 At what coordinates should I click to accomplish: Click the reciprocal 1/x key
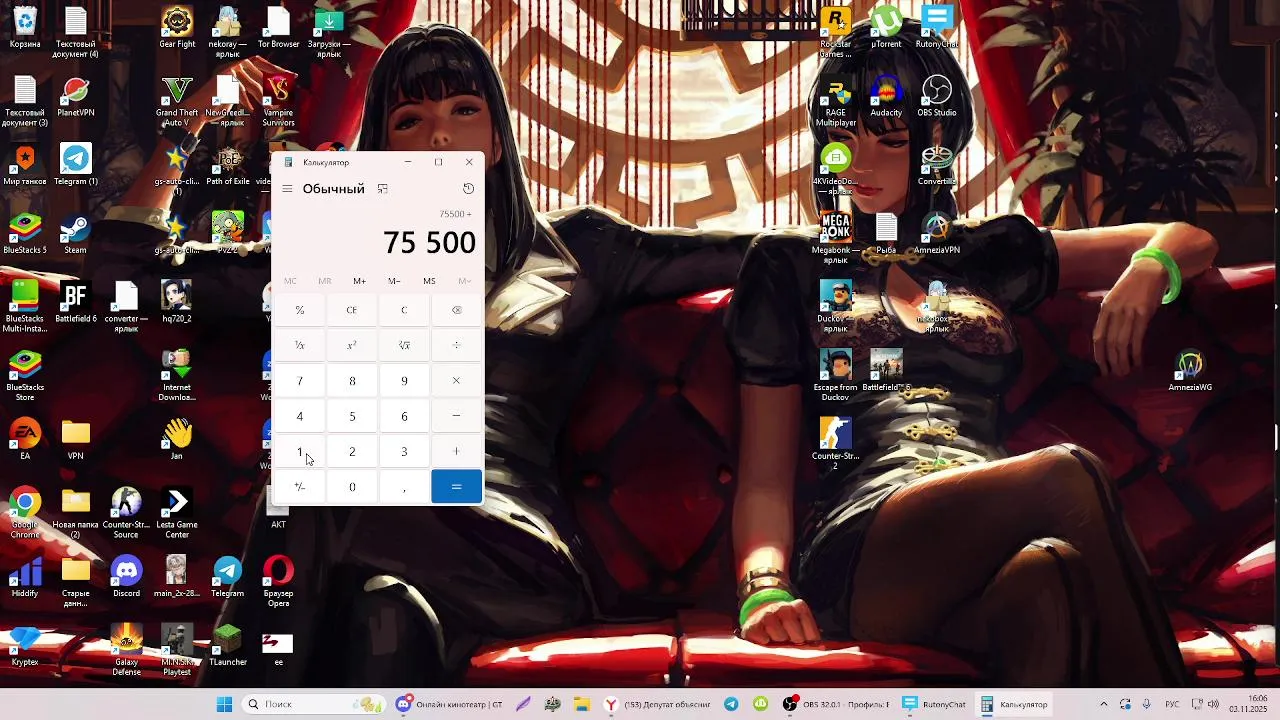point(299,345)
